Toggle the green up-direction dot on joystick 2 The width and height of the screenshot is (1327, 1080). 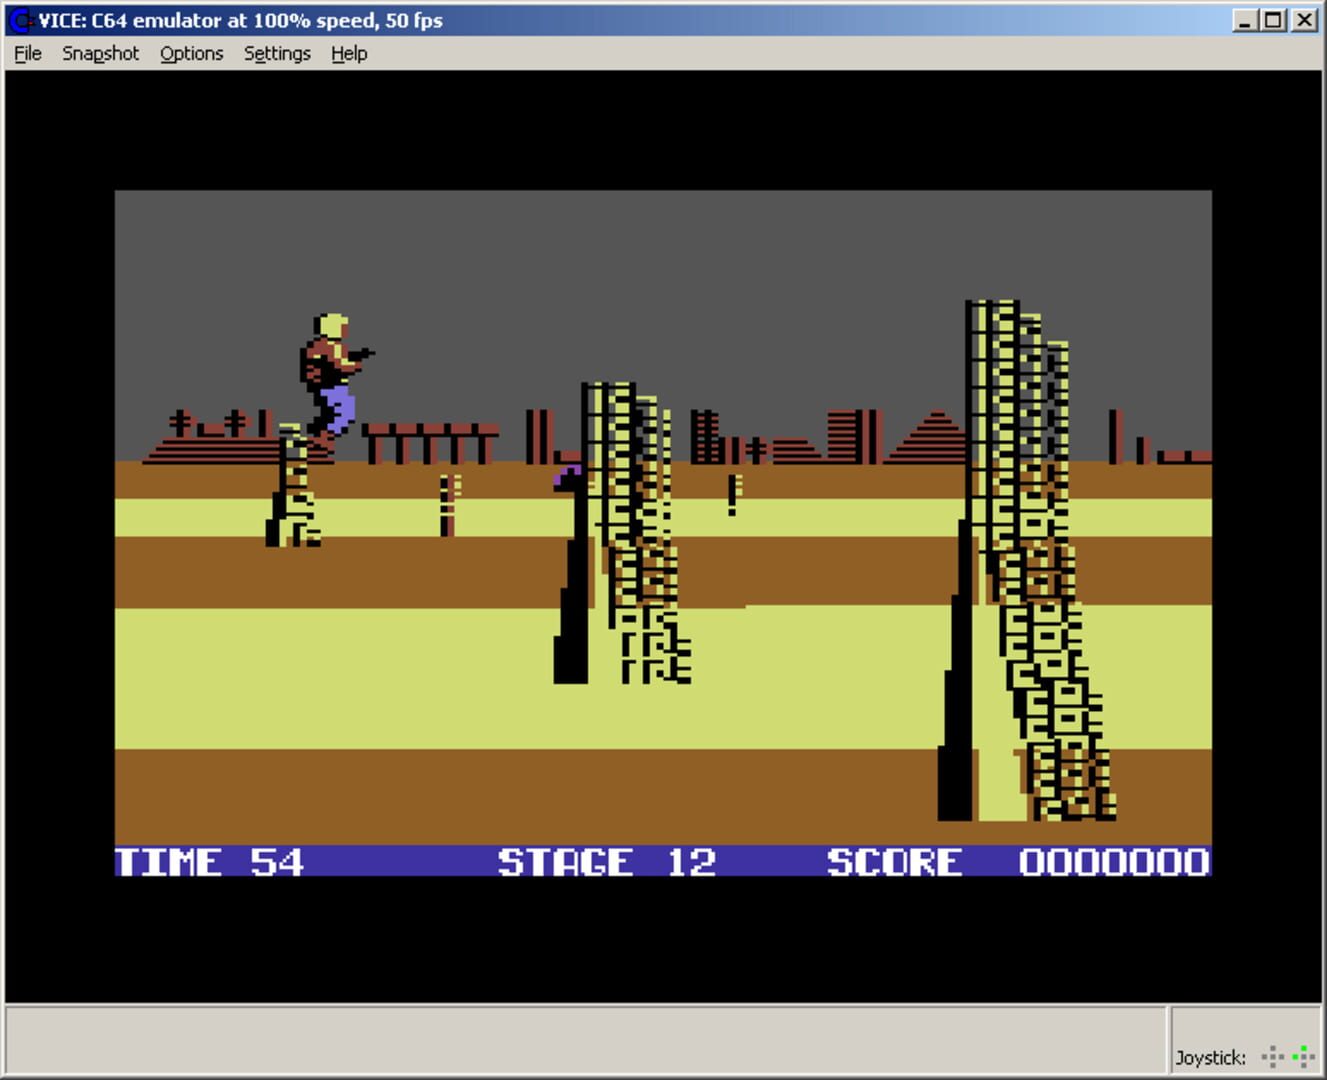(1303, 1048)
